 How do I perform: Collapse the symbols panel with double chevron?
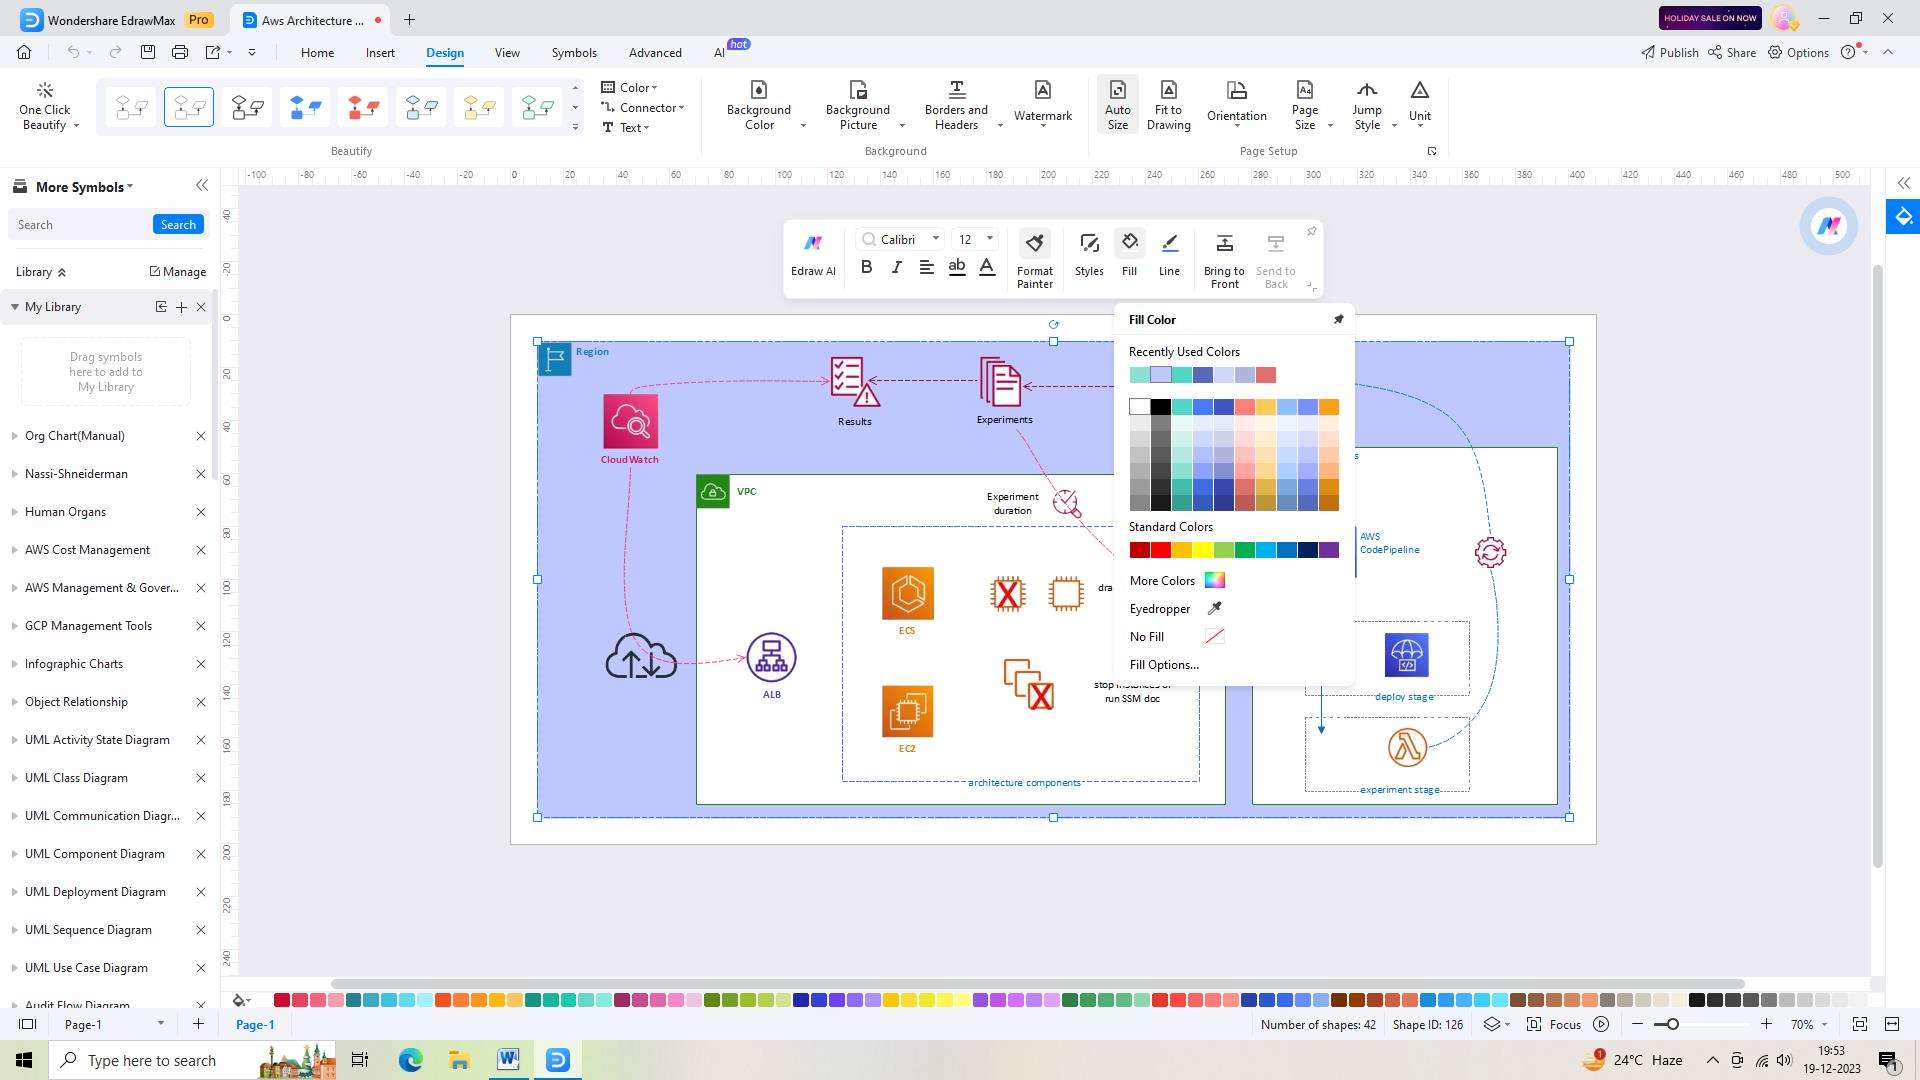pyautogui.click(x=202, y=186)
